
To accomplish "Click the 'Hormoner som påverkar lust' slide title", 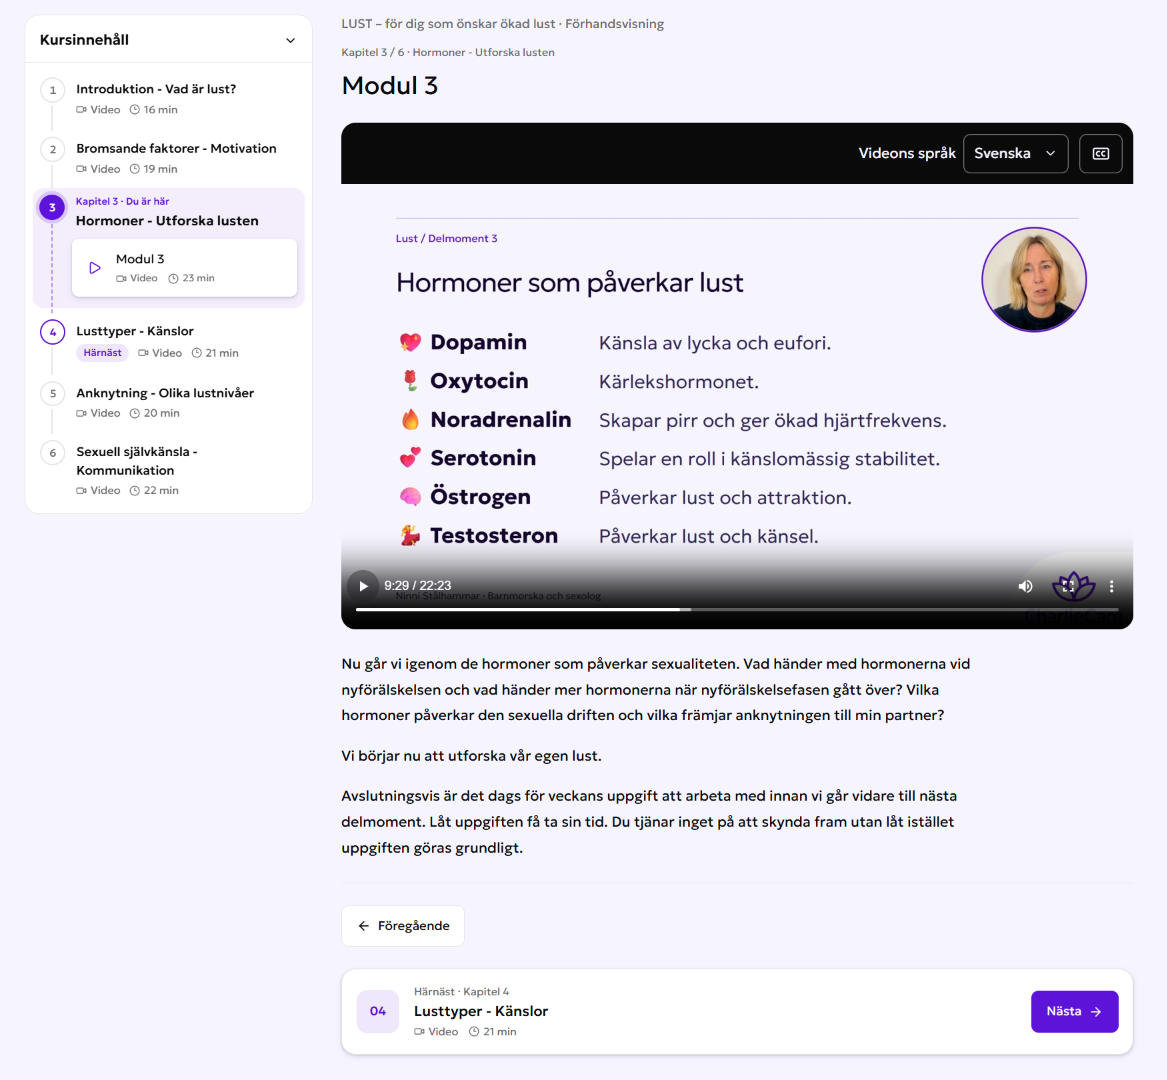I will click(569, 283).
